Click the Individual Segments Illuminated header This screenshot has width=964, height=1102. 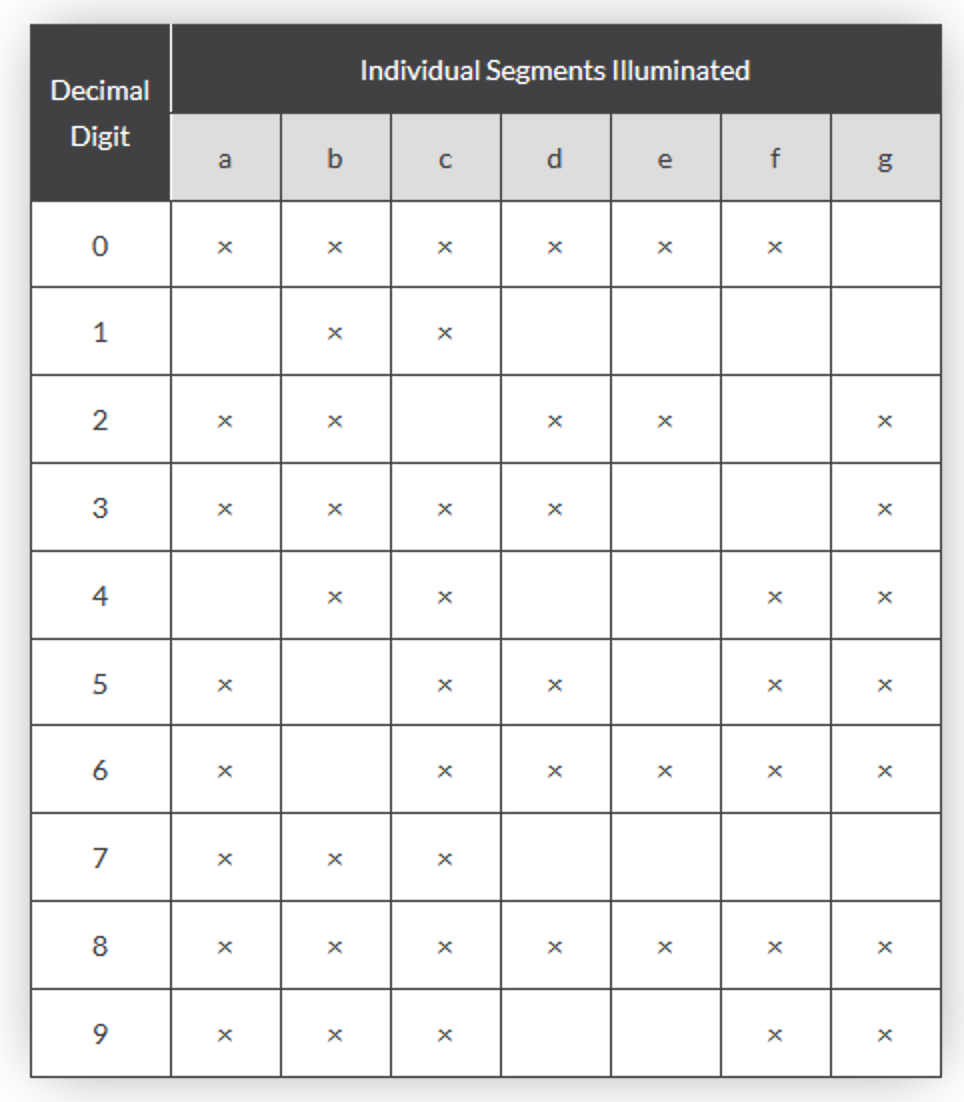pos(556,70)
